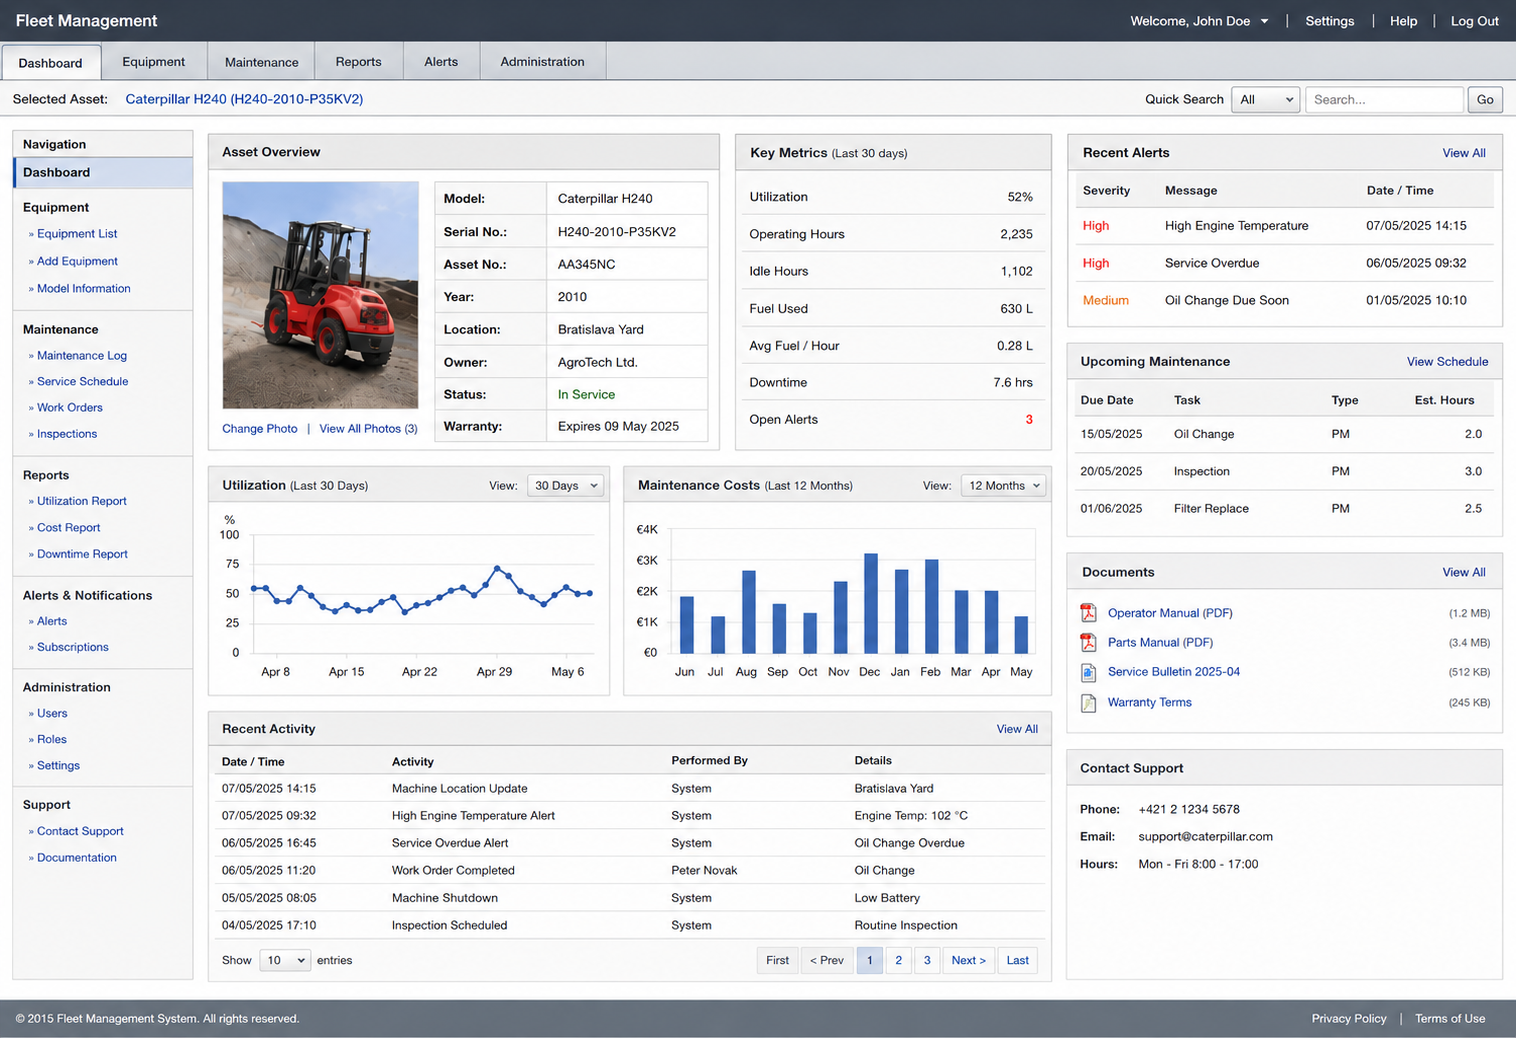Screen dimensions: 1516x1038
Task: Open the View Schedule link
Action: [1447, 362]
